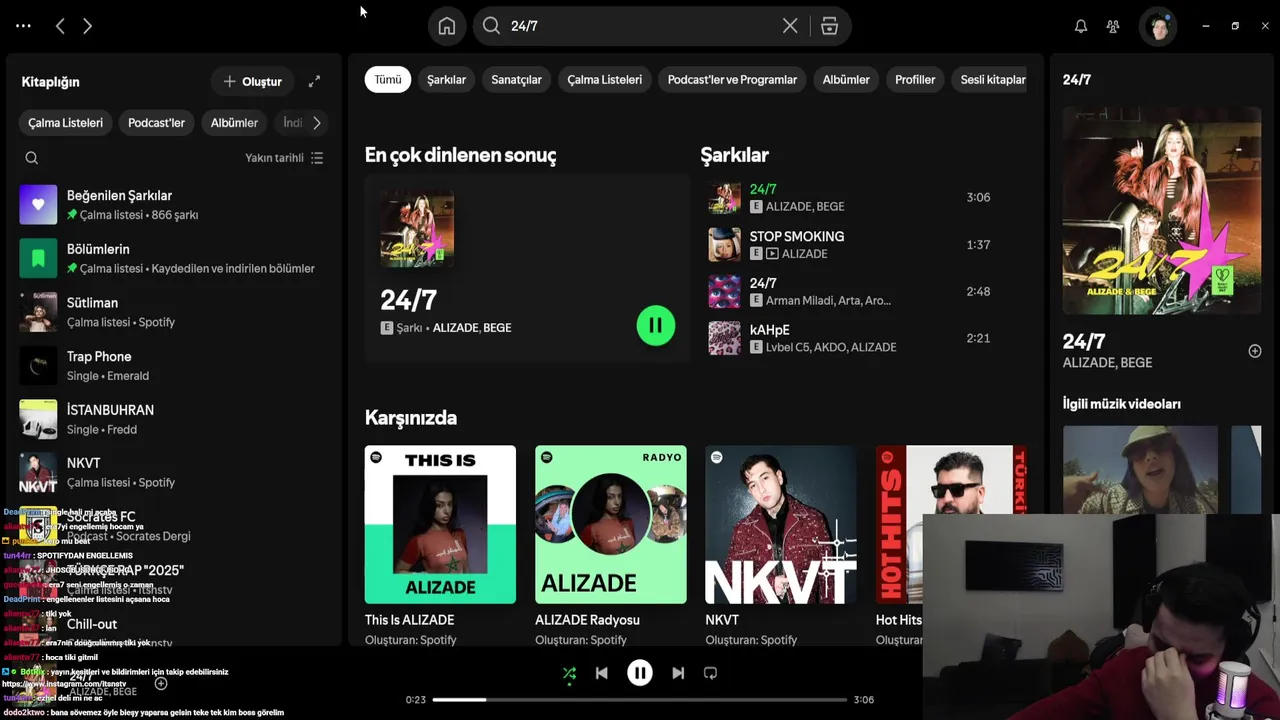Open the NKVT playlist card

point(781,545)
